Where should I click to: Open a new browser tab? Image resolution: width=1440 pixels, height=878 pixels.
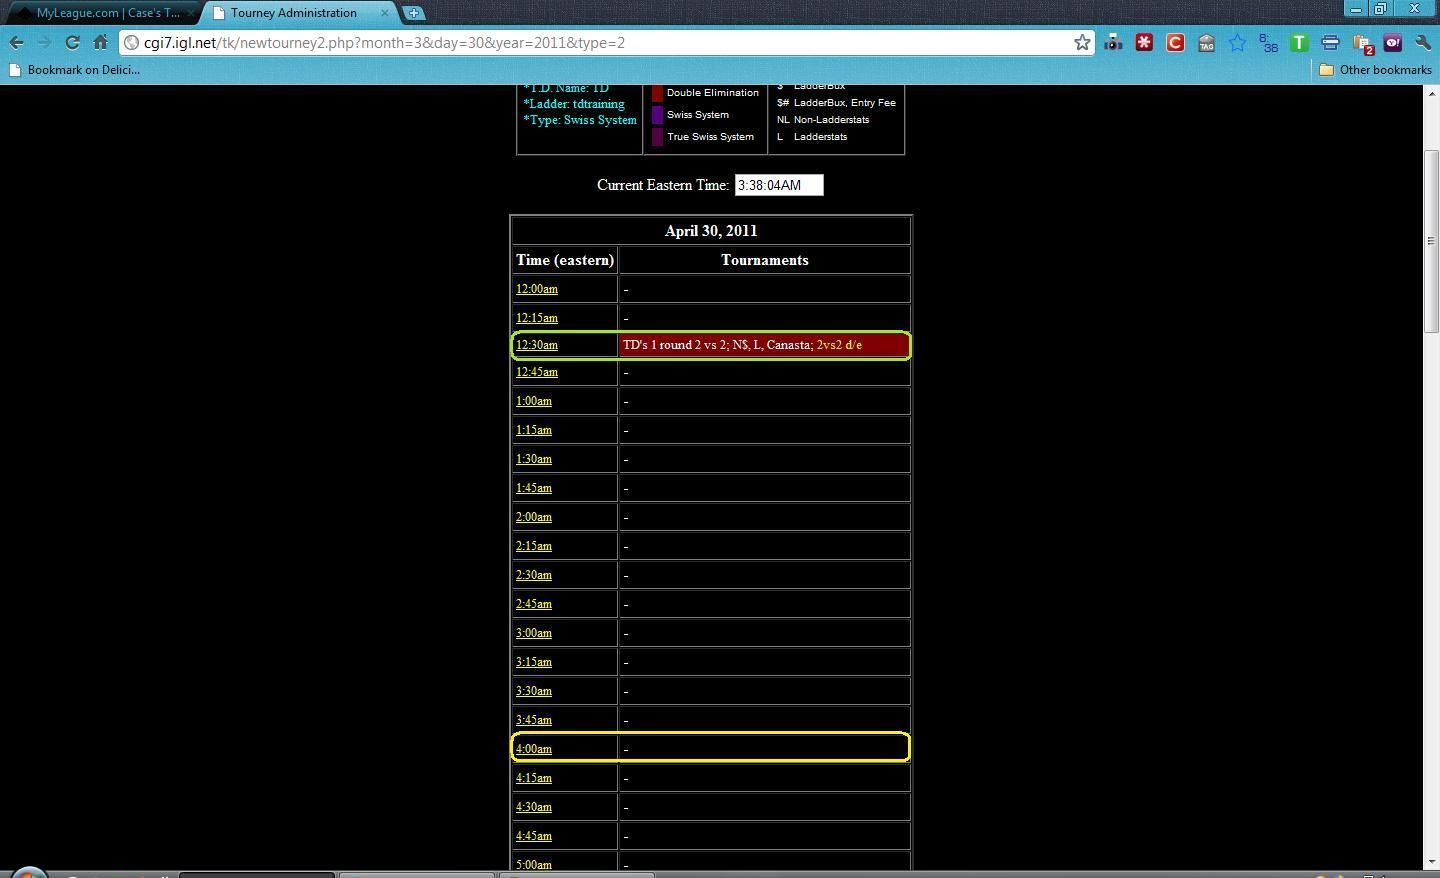click(x=414, y=13)
